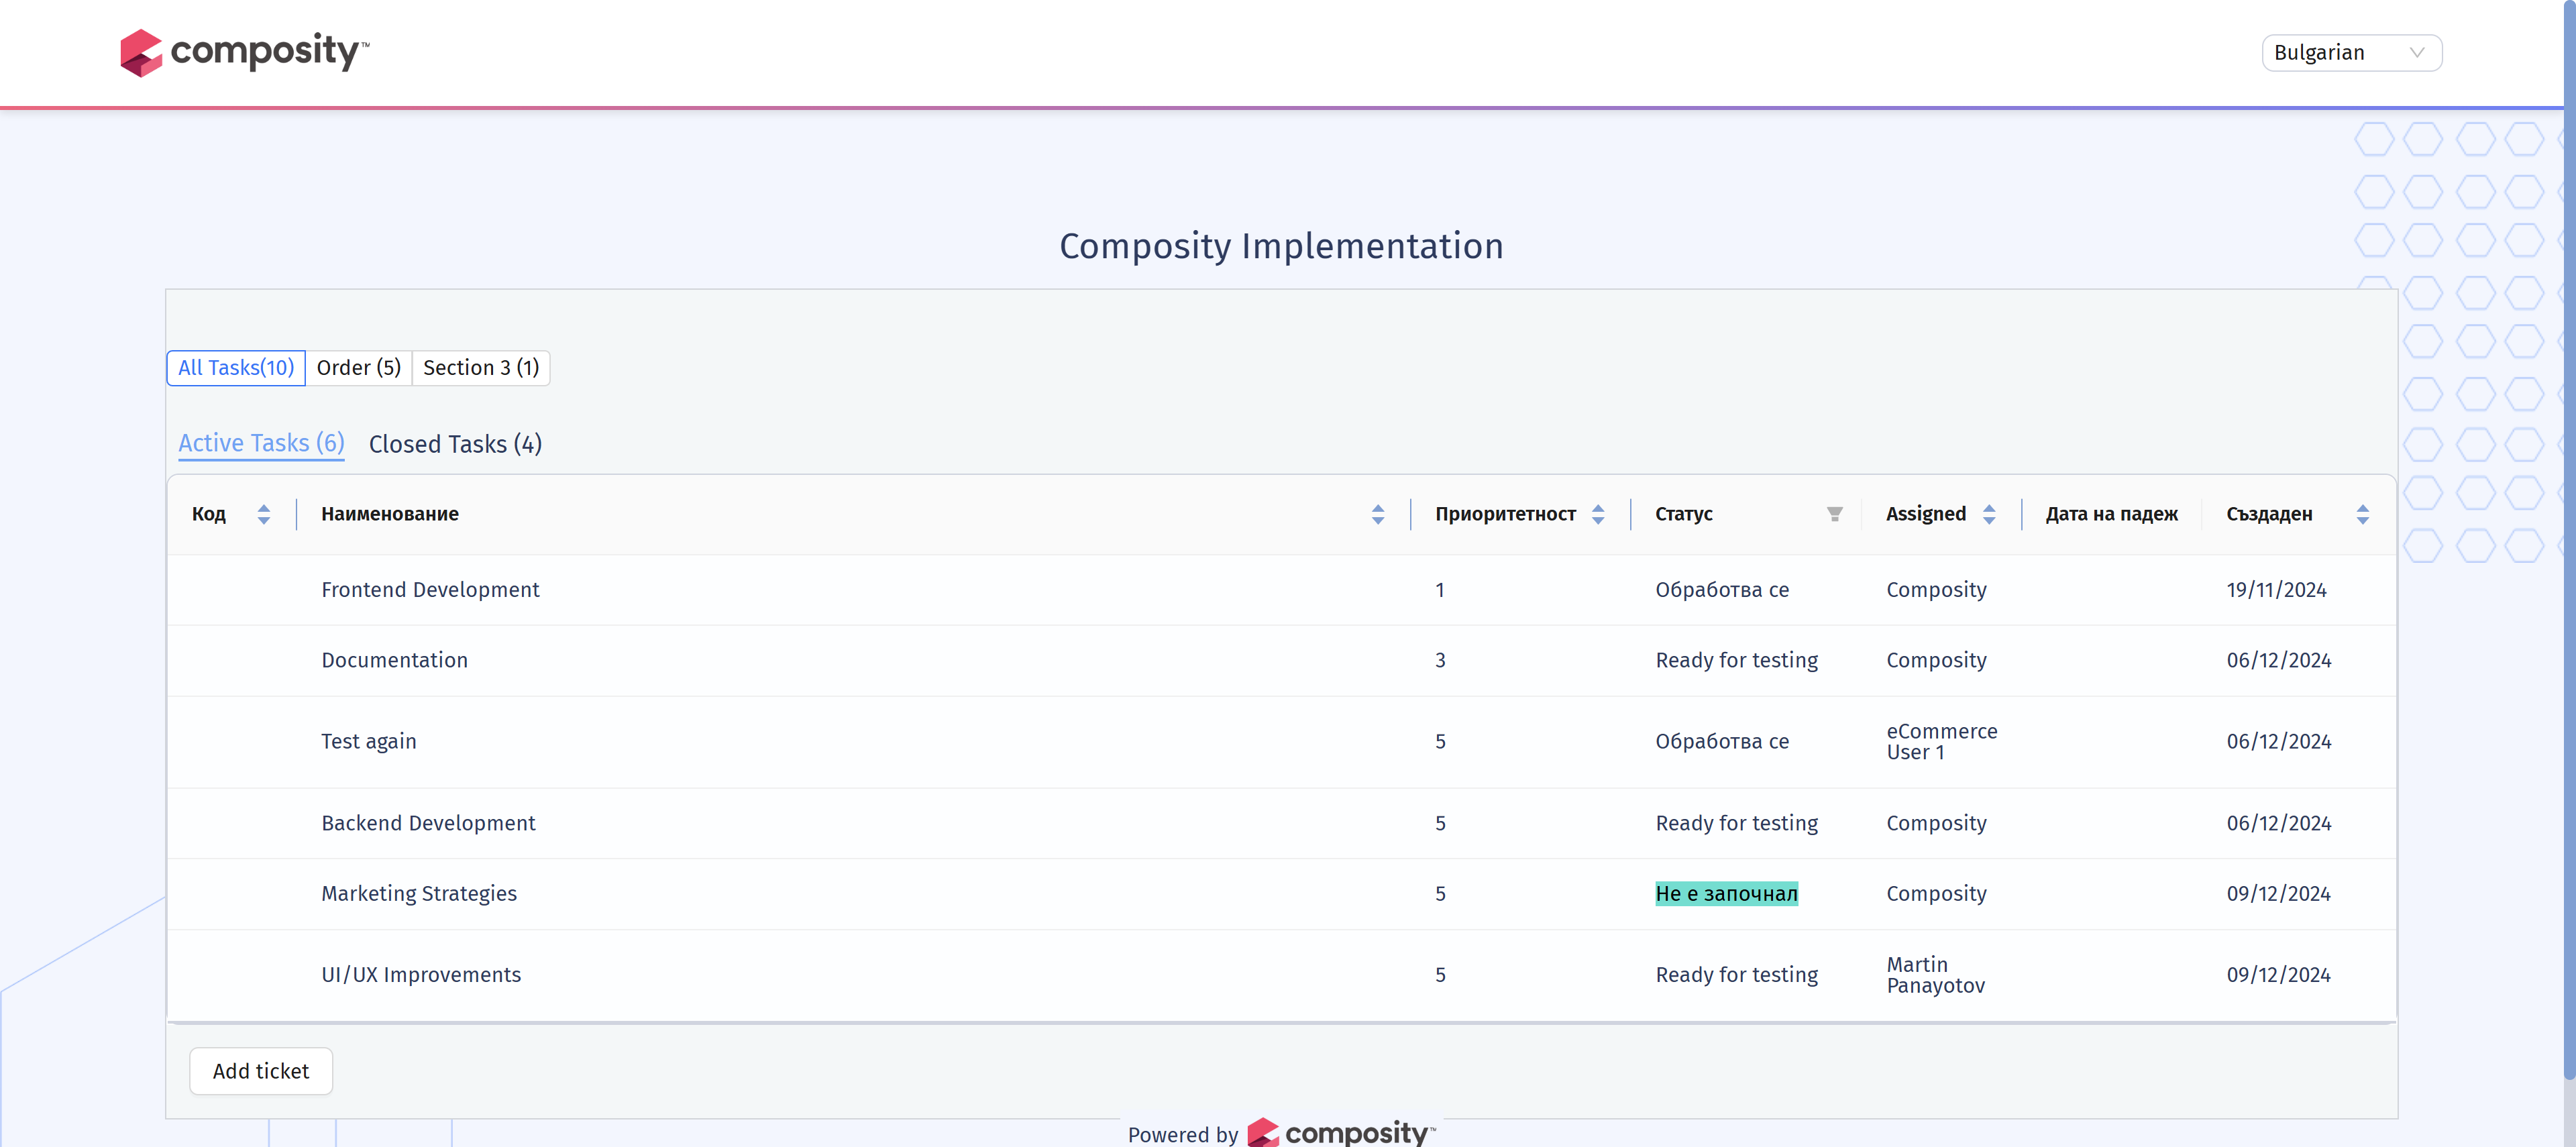This screenshot has width=2576, height=1147.
Task: Switch to the Active Tasks (6) tab
Action: tap(261, 443)
